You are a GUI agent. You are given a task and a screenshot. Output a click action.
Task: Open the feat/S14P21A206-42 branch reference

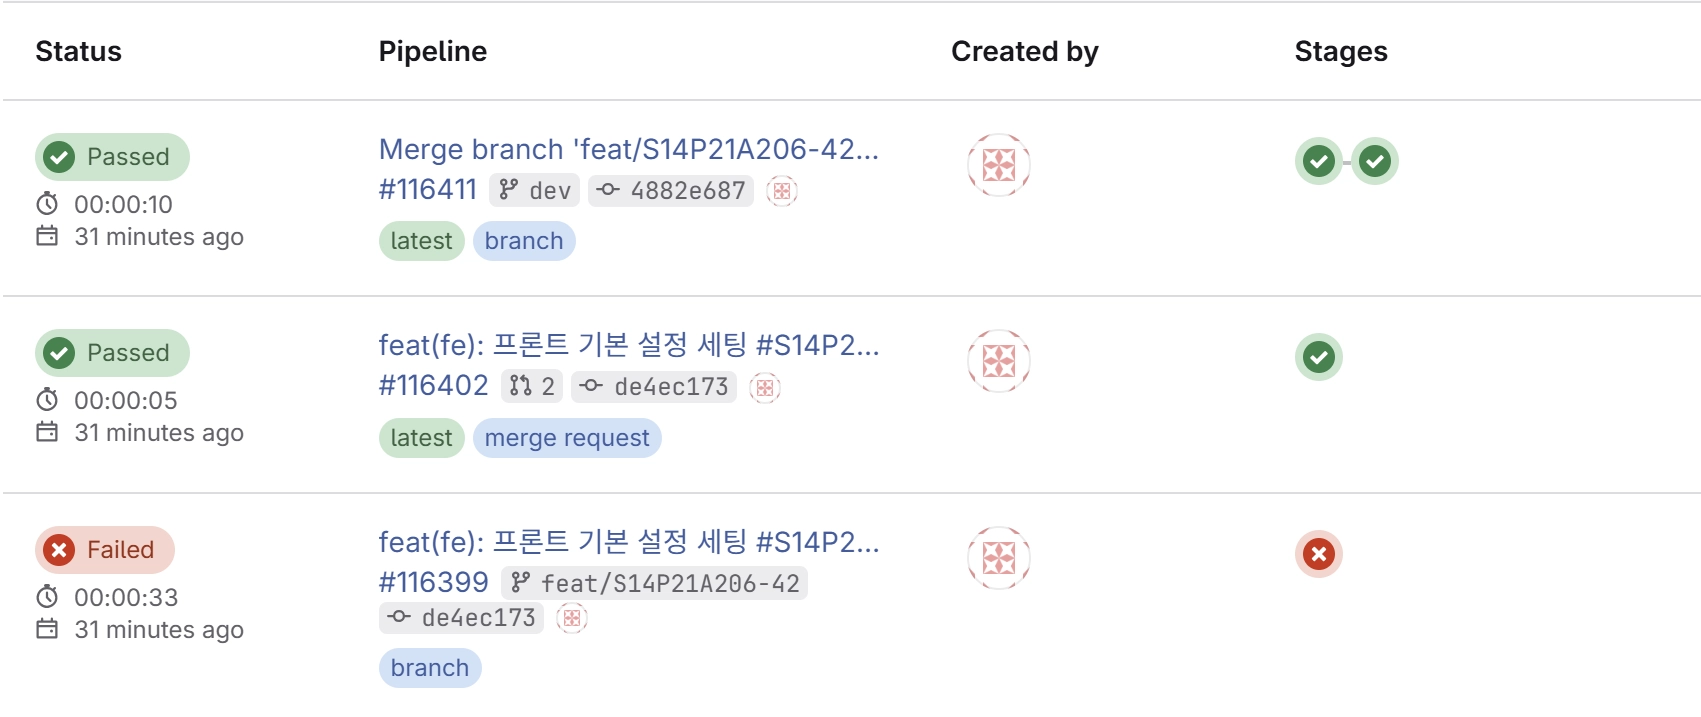[657, 583]
